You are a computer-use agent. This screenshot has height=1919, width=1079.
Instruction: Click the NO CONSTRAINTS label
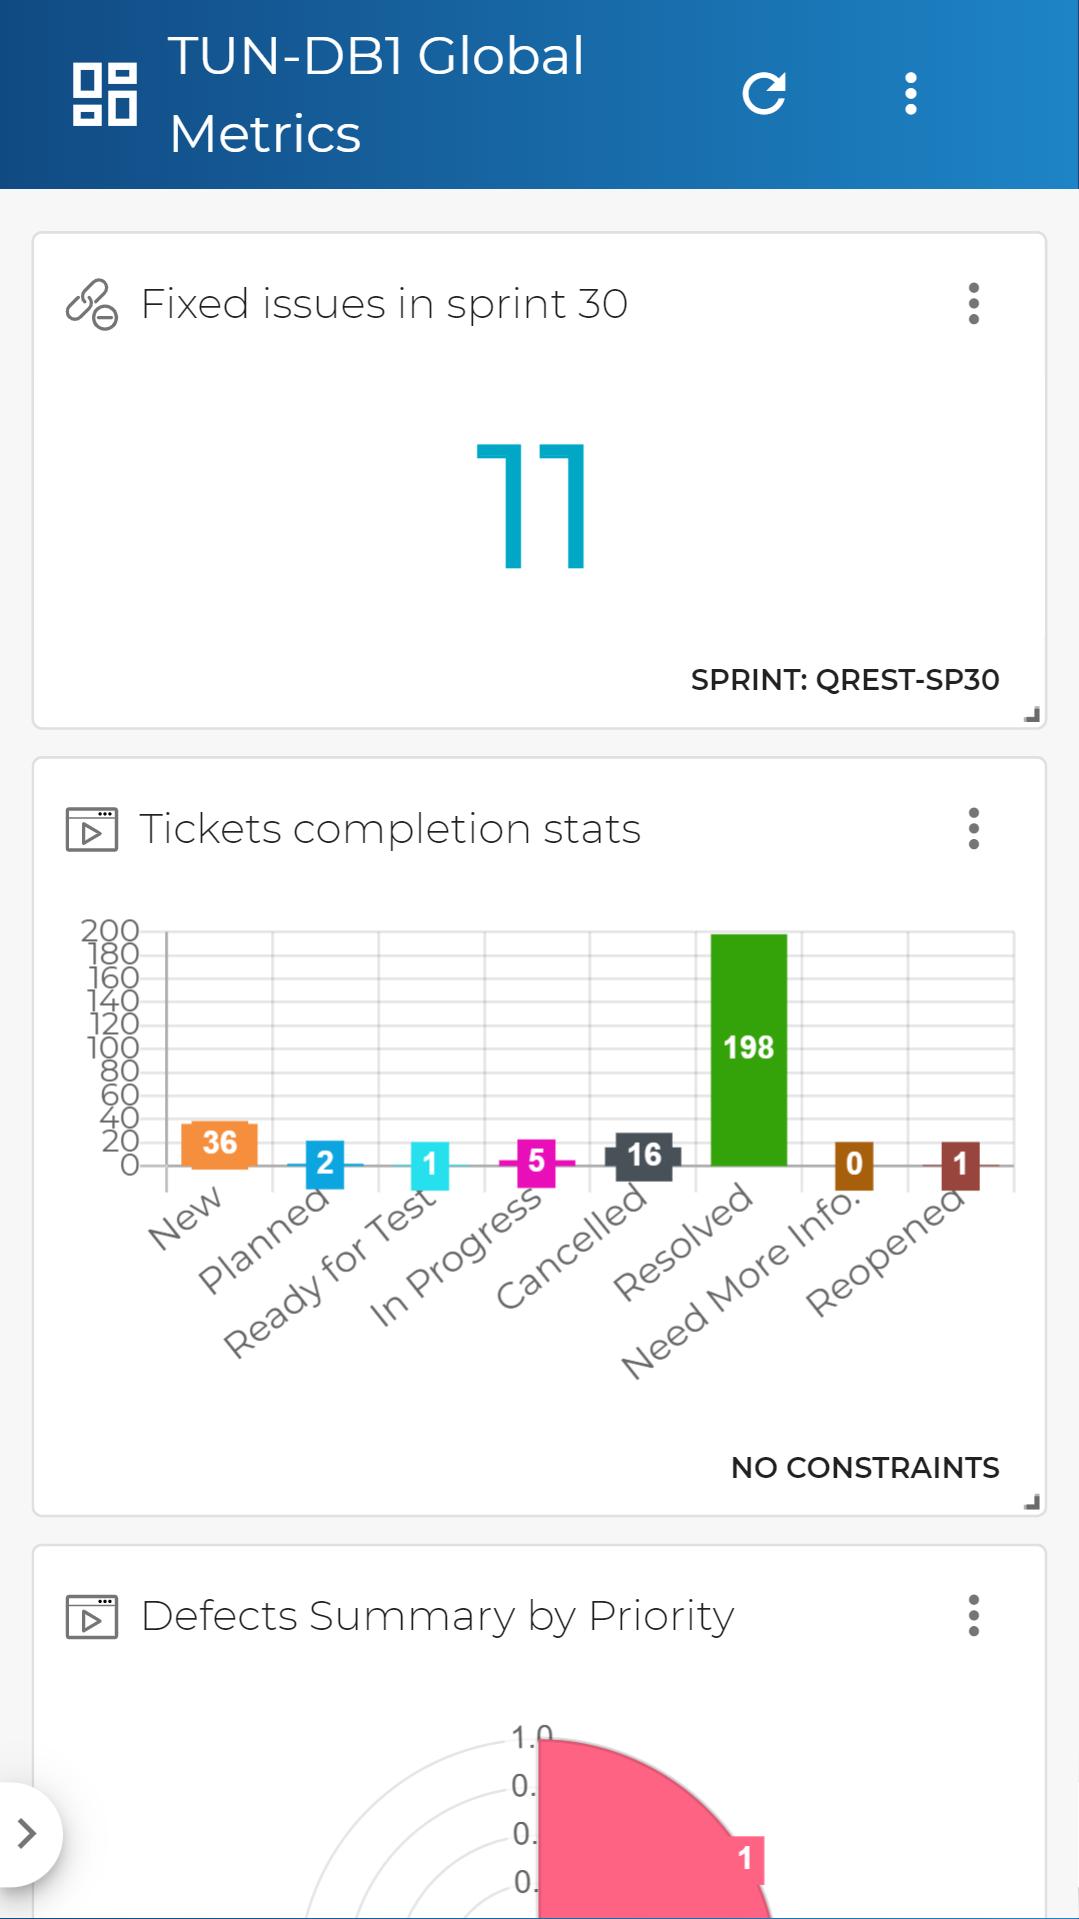pyautogui.click(x=865, y=1467)
